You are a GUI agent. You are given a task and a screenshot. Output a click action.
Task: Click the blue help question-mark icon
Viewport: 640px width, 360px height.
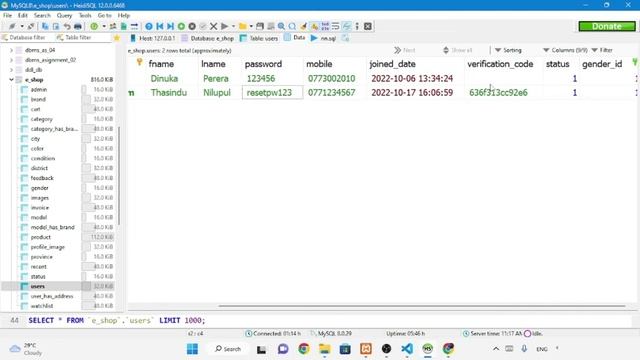(149, 27)
